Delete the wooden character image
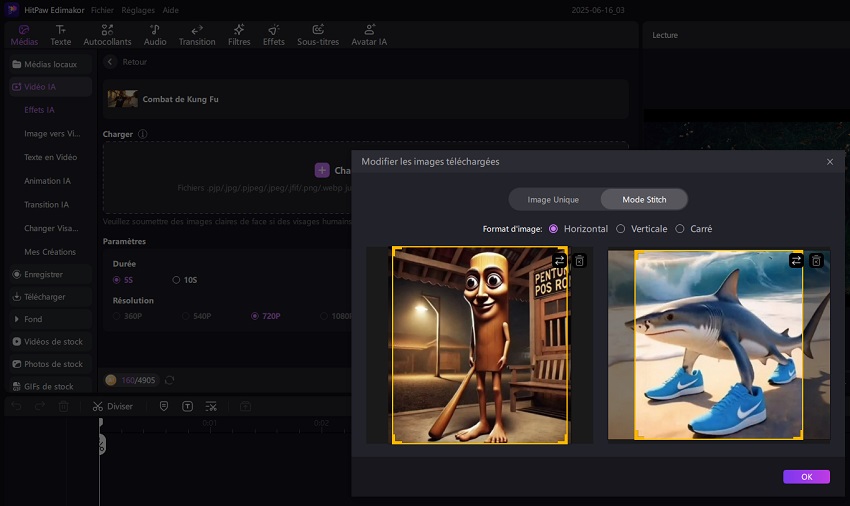 [580, 260]
